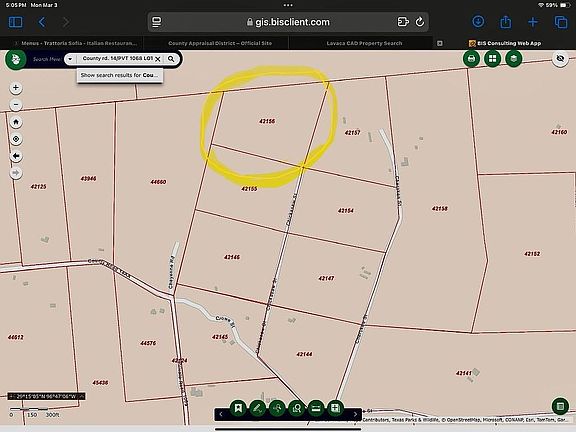Open the bookmarks tool in bottom toolbar
This screenshot has width=576, height=432.
pyautogui.click(x=238, y=408)
